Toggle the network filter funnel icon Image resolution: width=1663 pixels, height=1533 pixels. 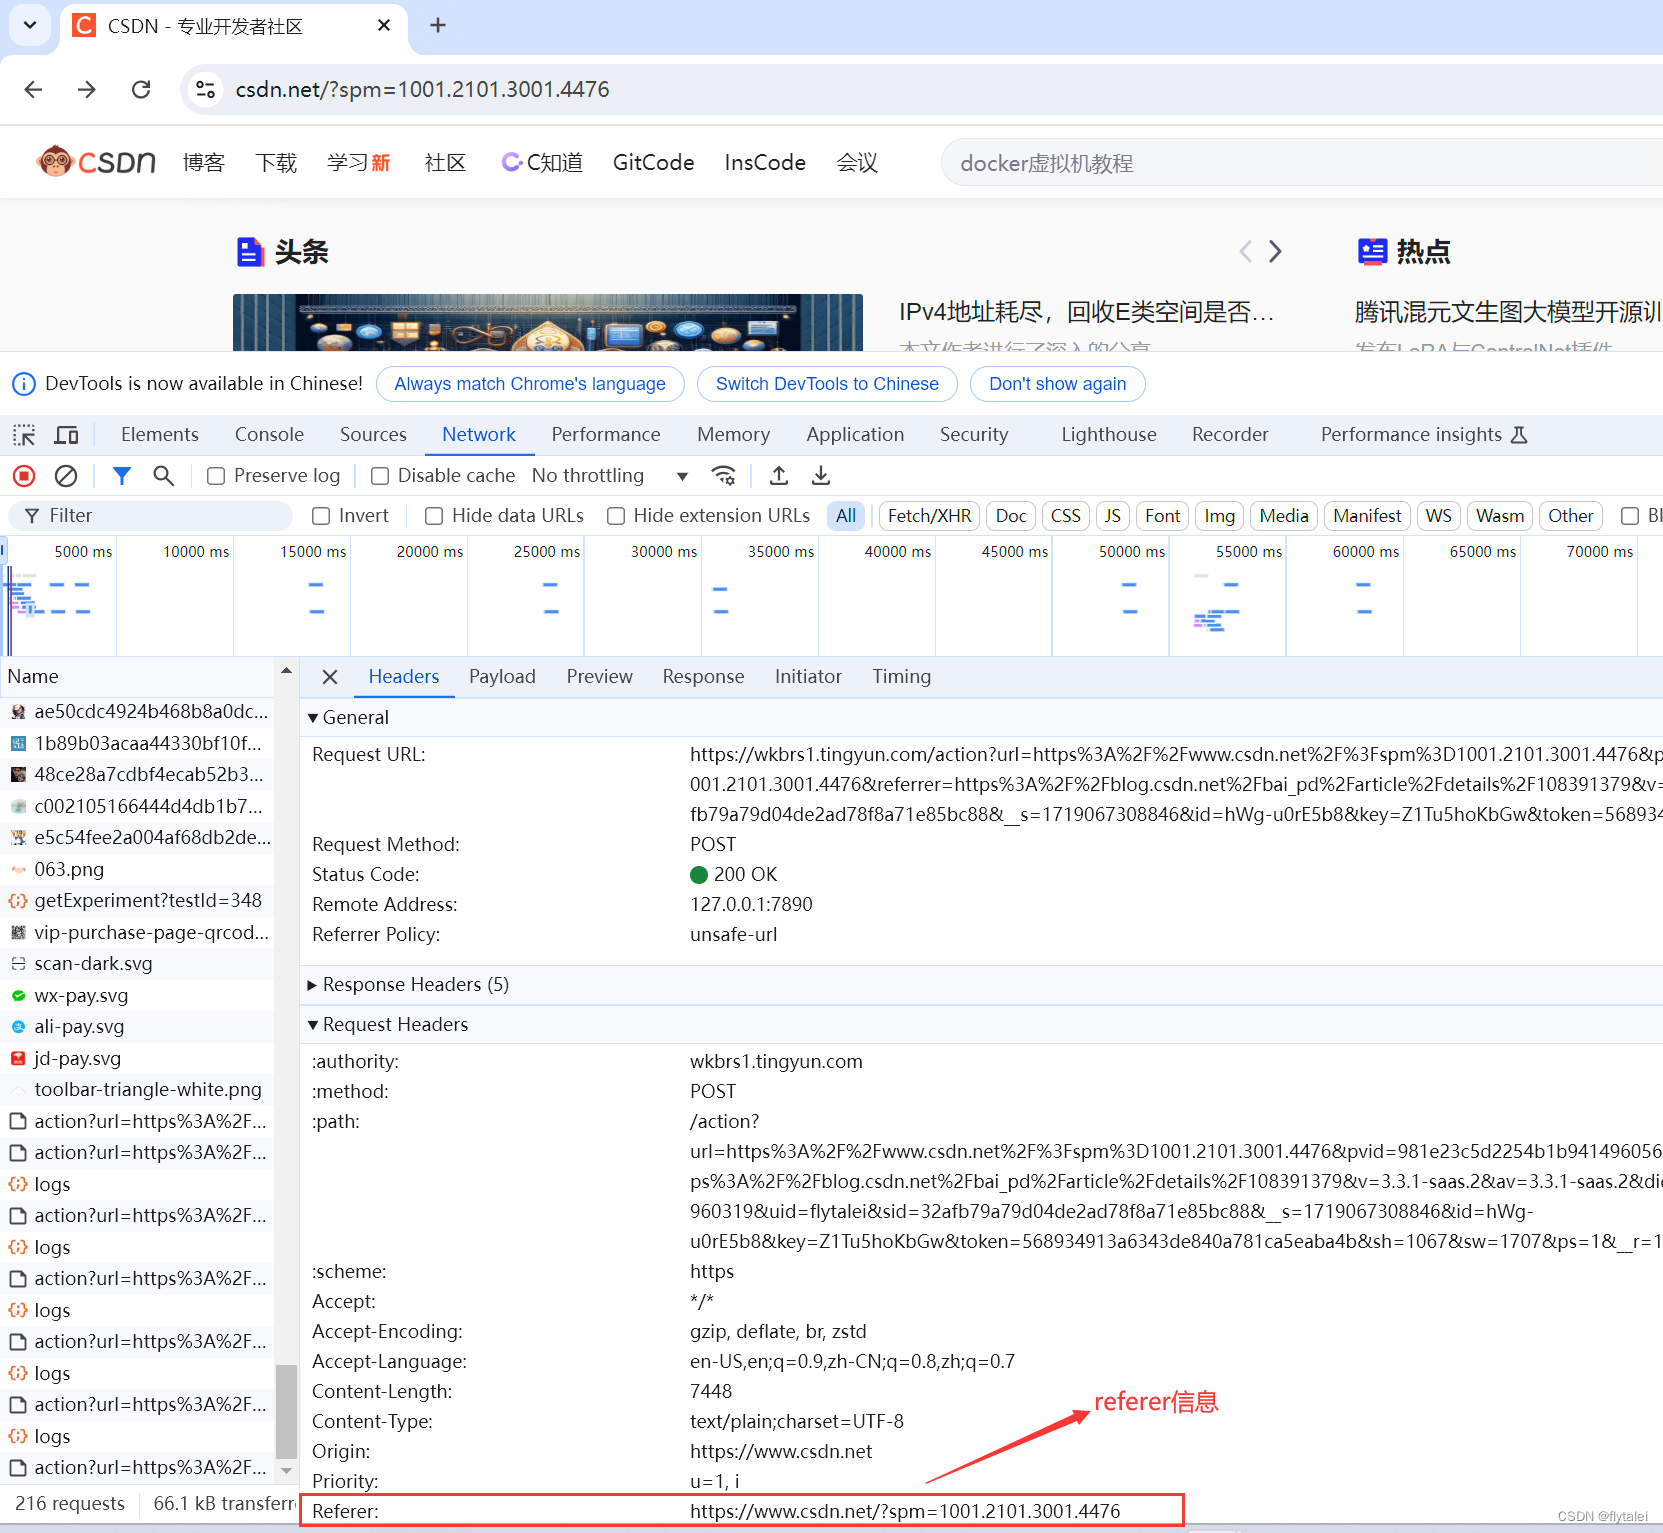coord(122,476)
